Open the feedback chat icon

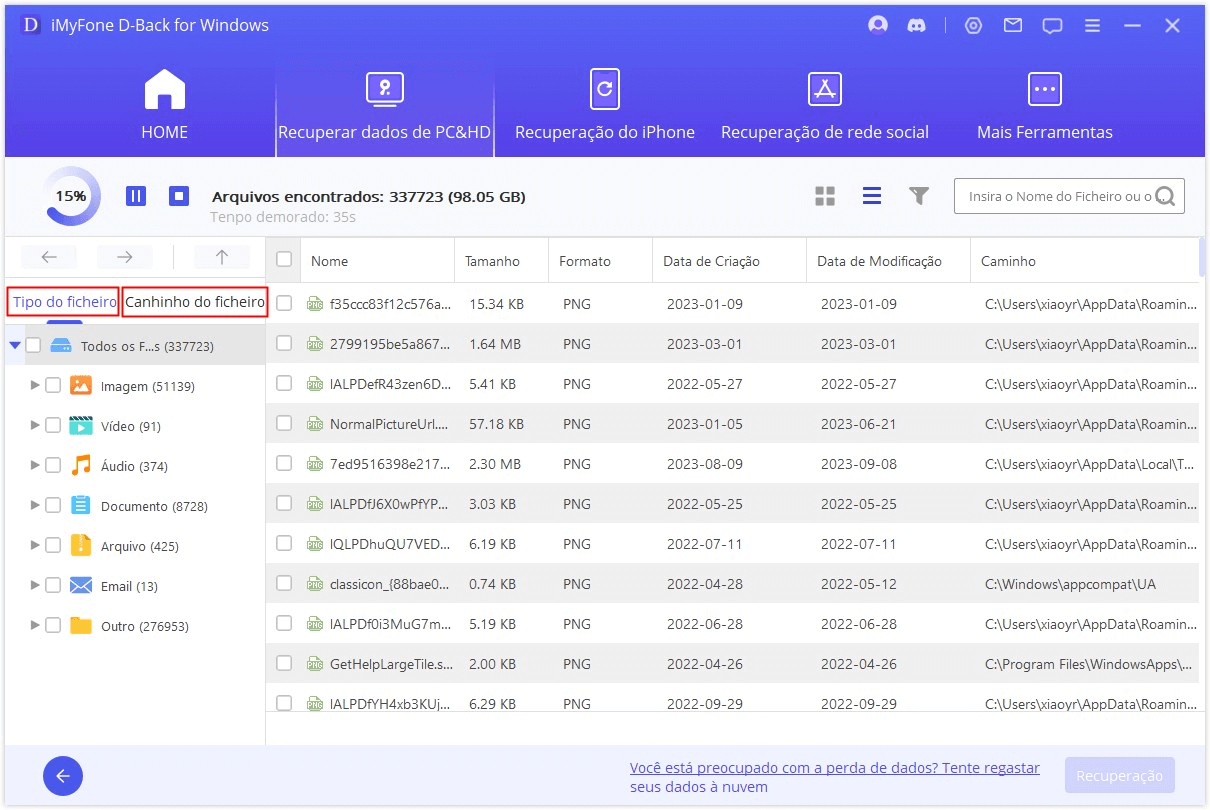point(1052,26)
